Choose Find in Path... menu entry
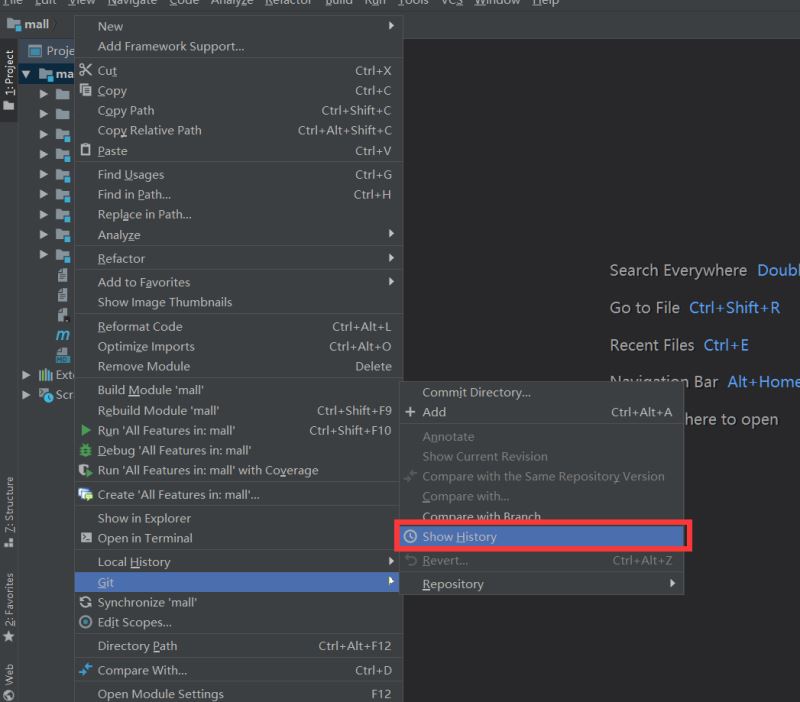This screenshot has height=702, width=800. (134, 194)
